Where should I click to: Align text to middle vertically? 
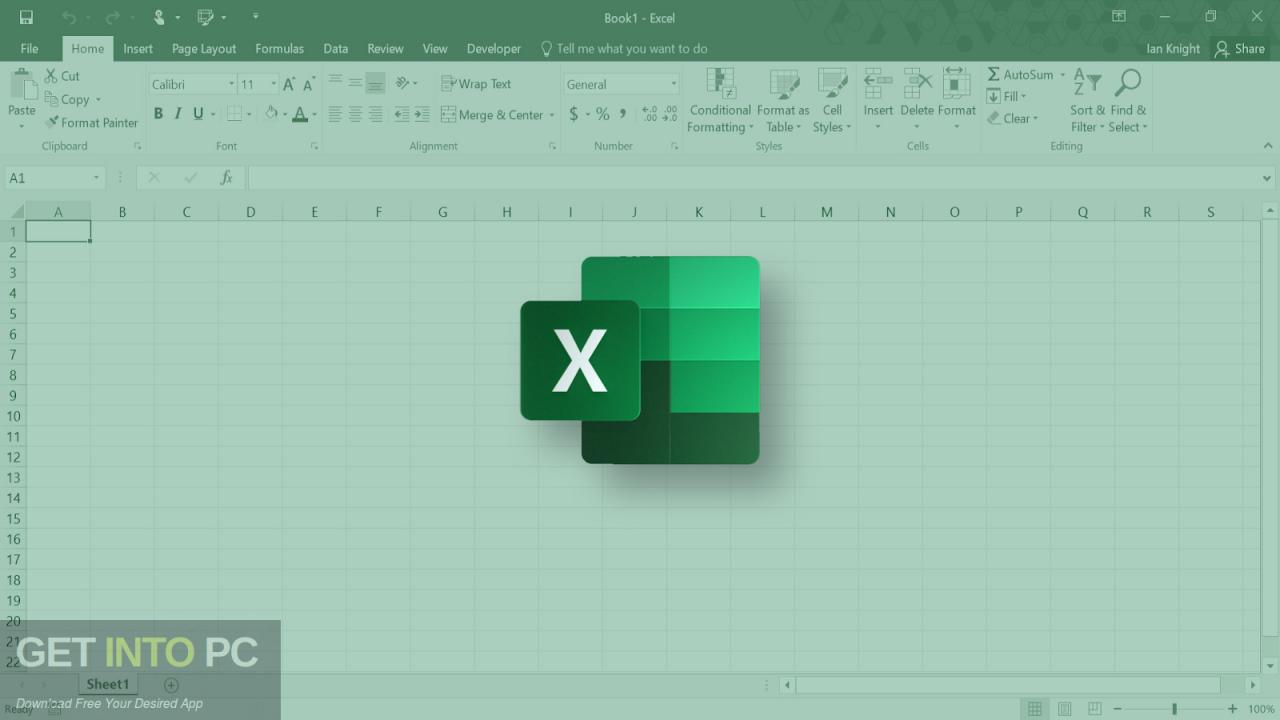point(355,83)
